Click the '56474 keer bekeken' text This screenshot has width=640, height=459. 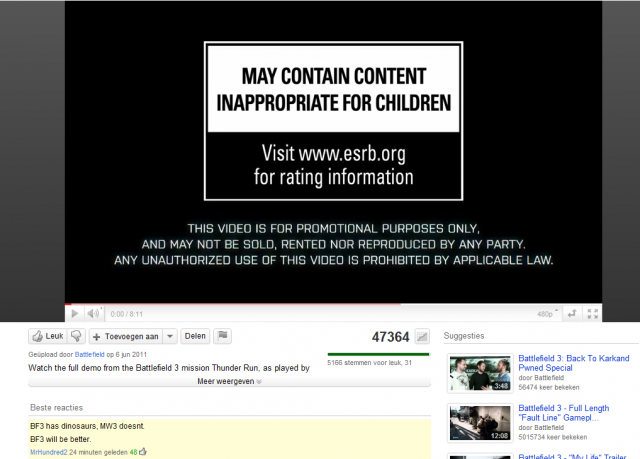click(549, 387)
